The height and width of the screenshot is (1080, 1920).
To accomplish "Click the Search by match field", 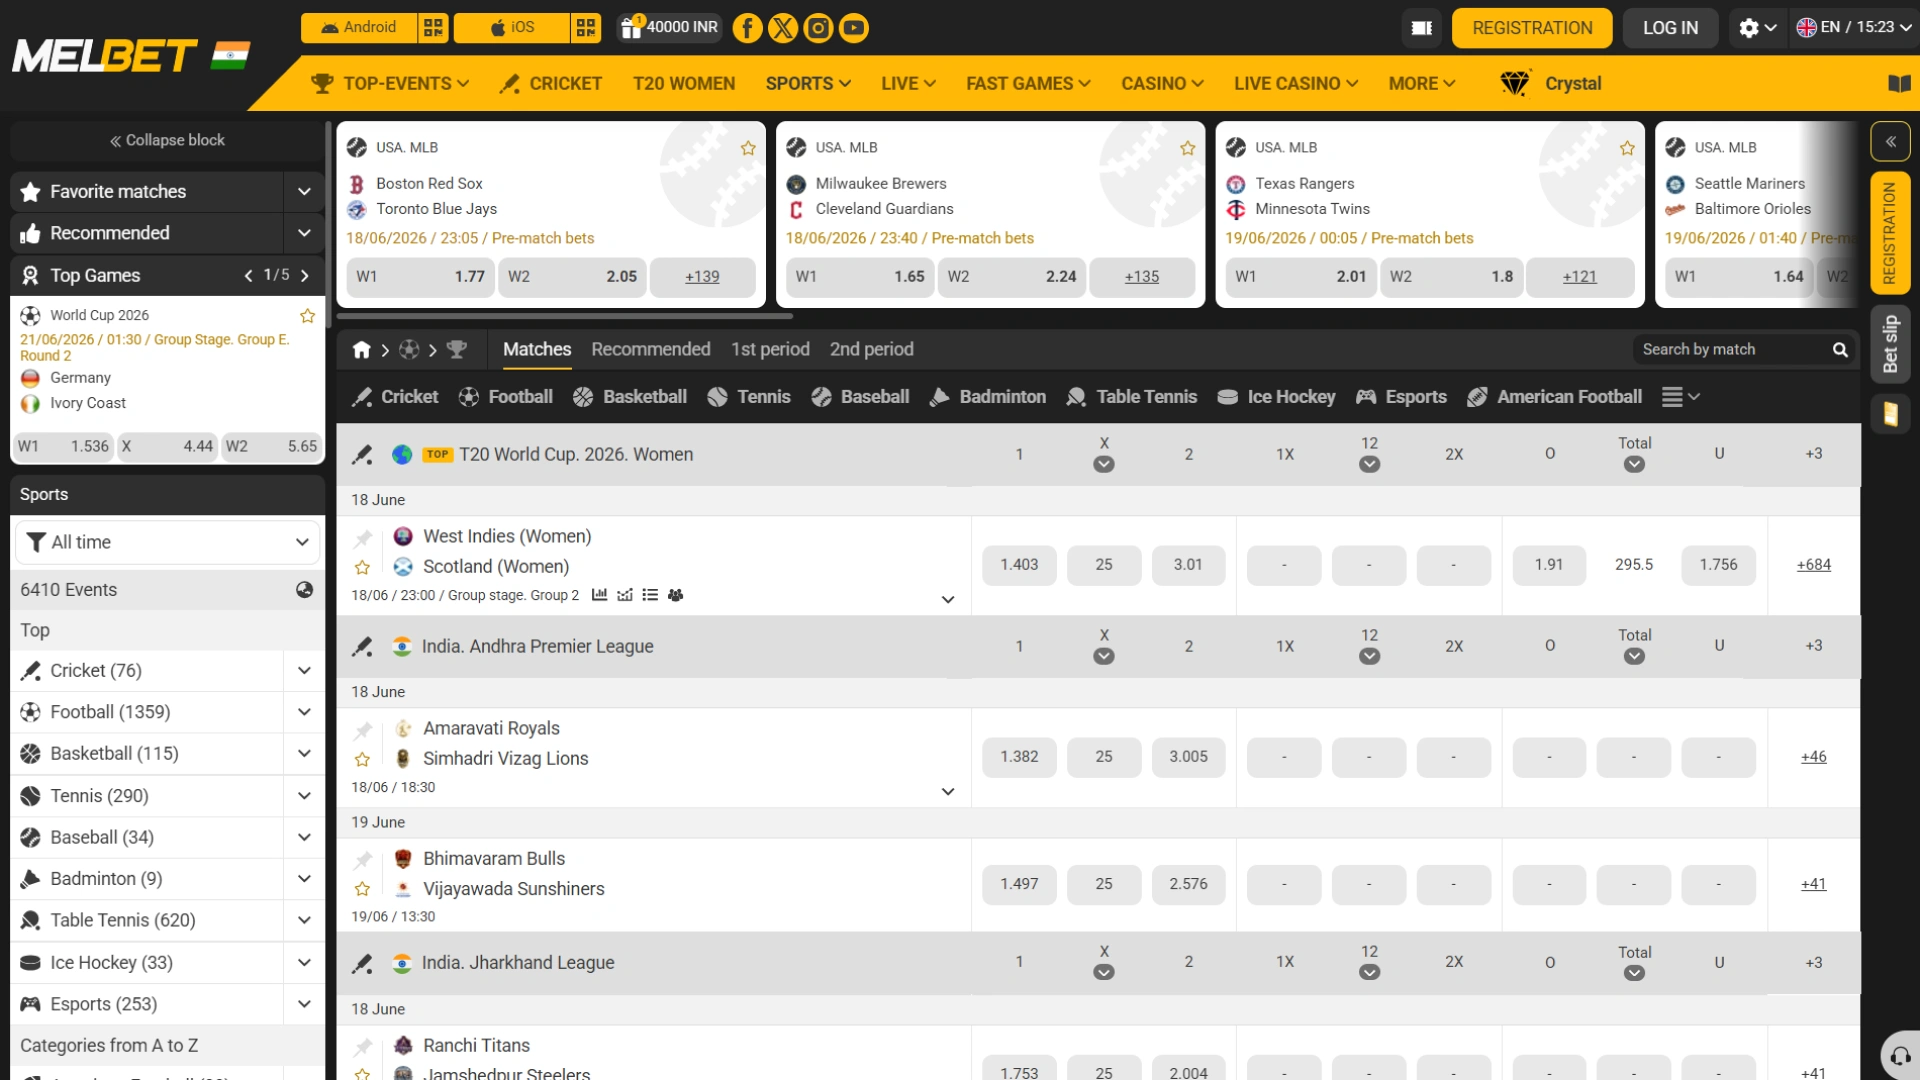I will 1733,350.
